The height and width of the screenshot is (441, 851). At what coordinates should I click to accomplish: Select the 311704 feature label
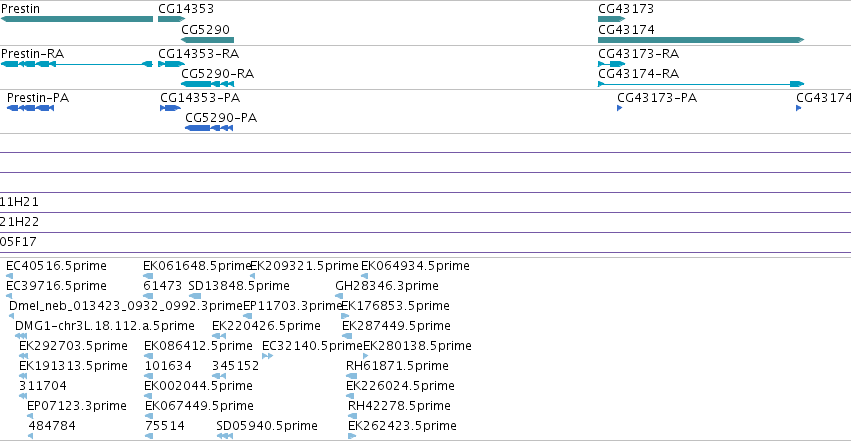pyautogui.click(x=43, y=386)
